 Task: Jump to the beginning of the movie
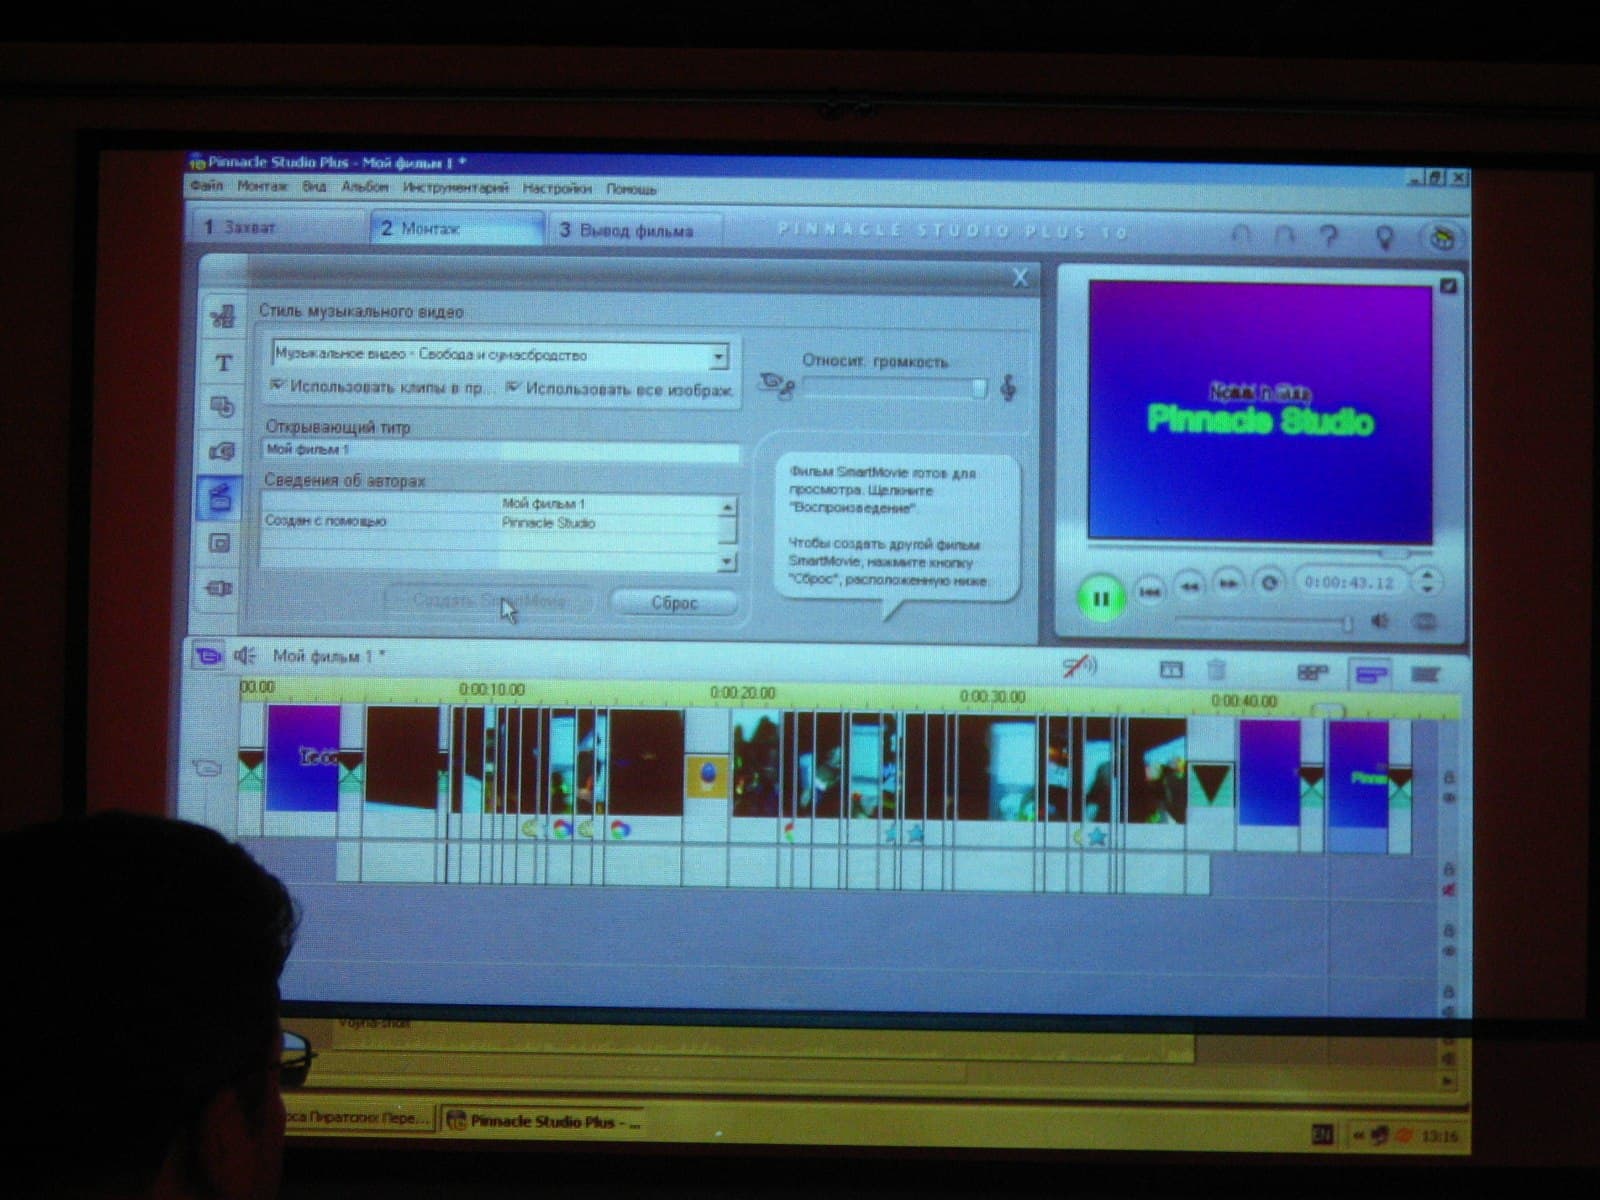pyautogui.click(x=1150, y=592)
